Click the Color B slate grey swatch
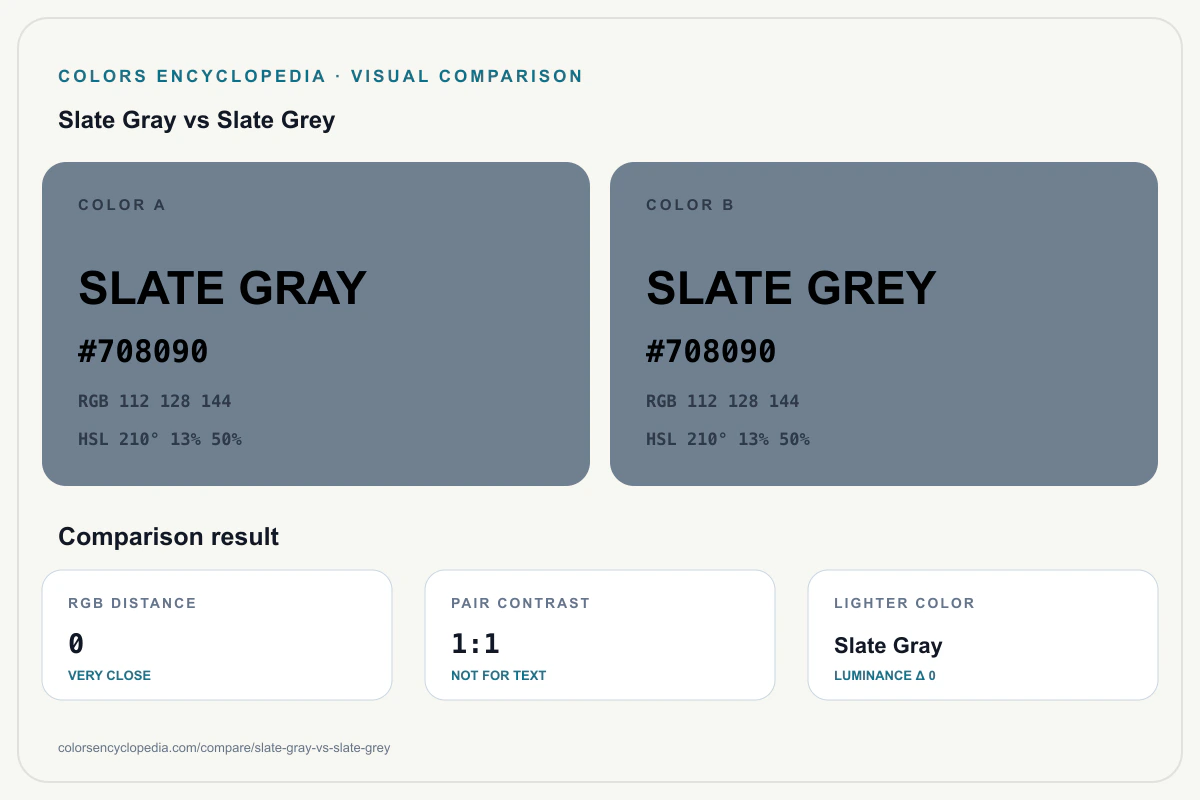This screenshot has width=1200, height=800. pos(884,324)
